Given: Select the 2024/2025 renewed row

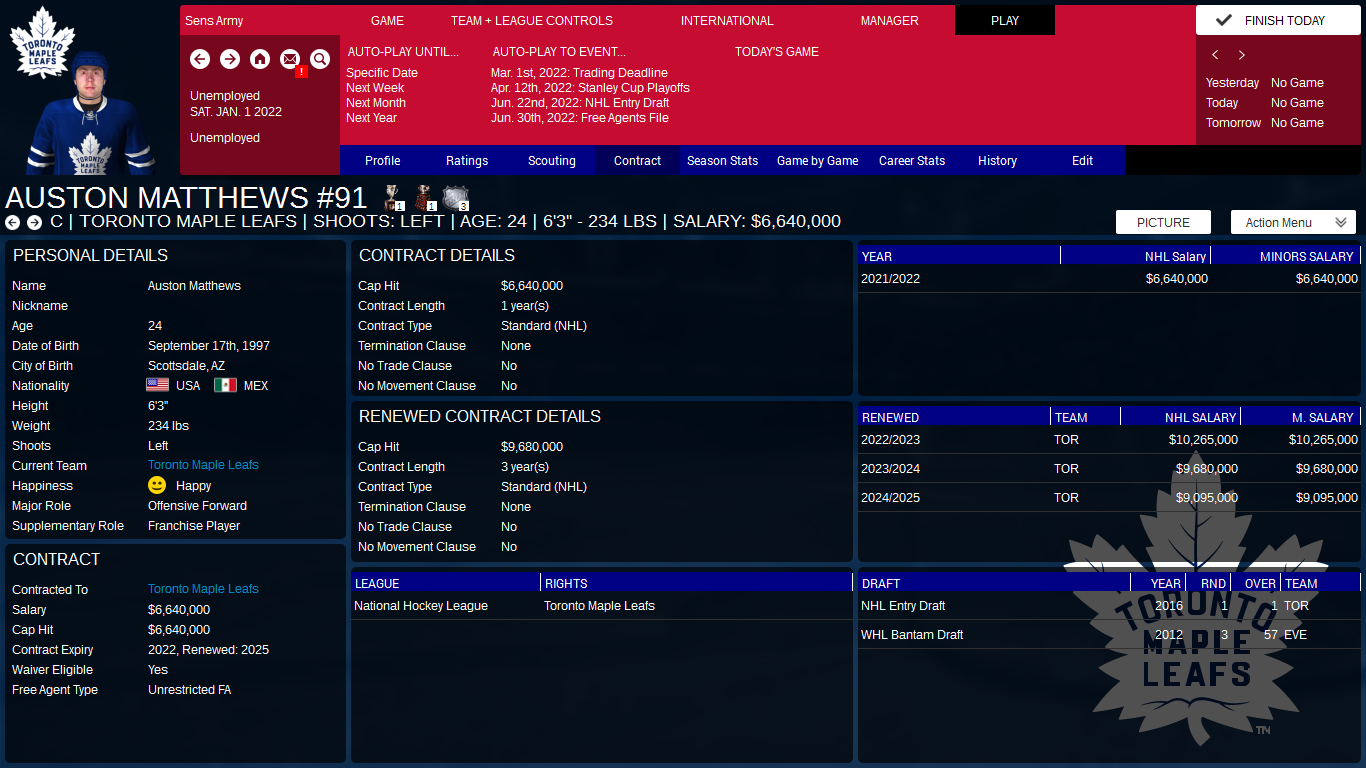Looking at the screenshot, I should pos(1109,498).
